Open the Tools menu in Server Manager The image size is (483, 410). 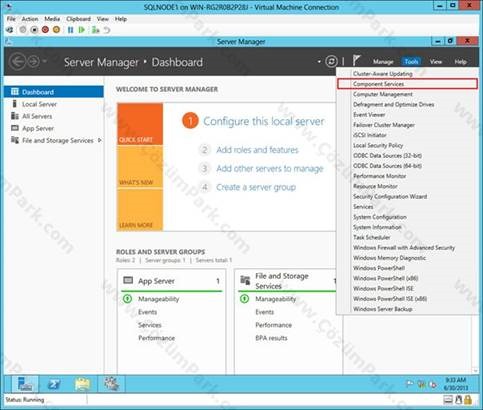tap(411, 62)
